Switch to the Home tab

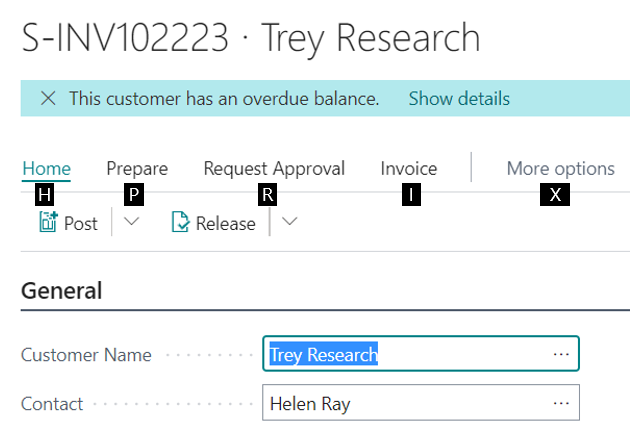coord(47,168)
